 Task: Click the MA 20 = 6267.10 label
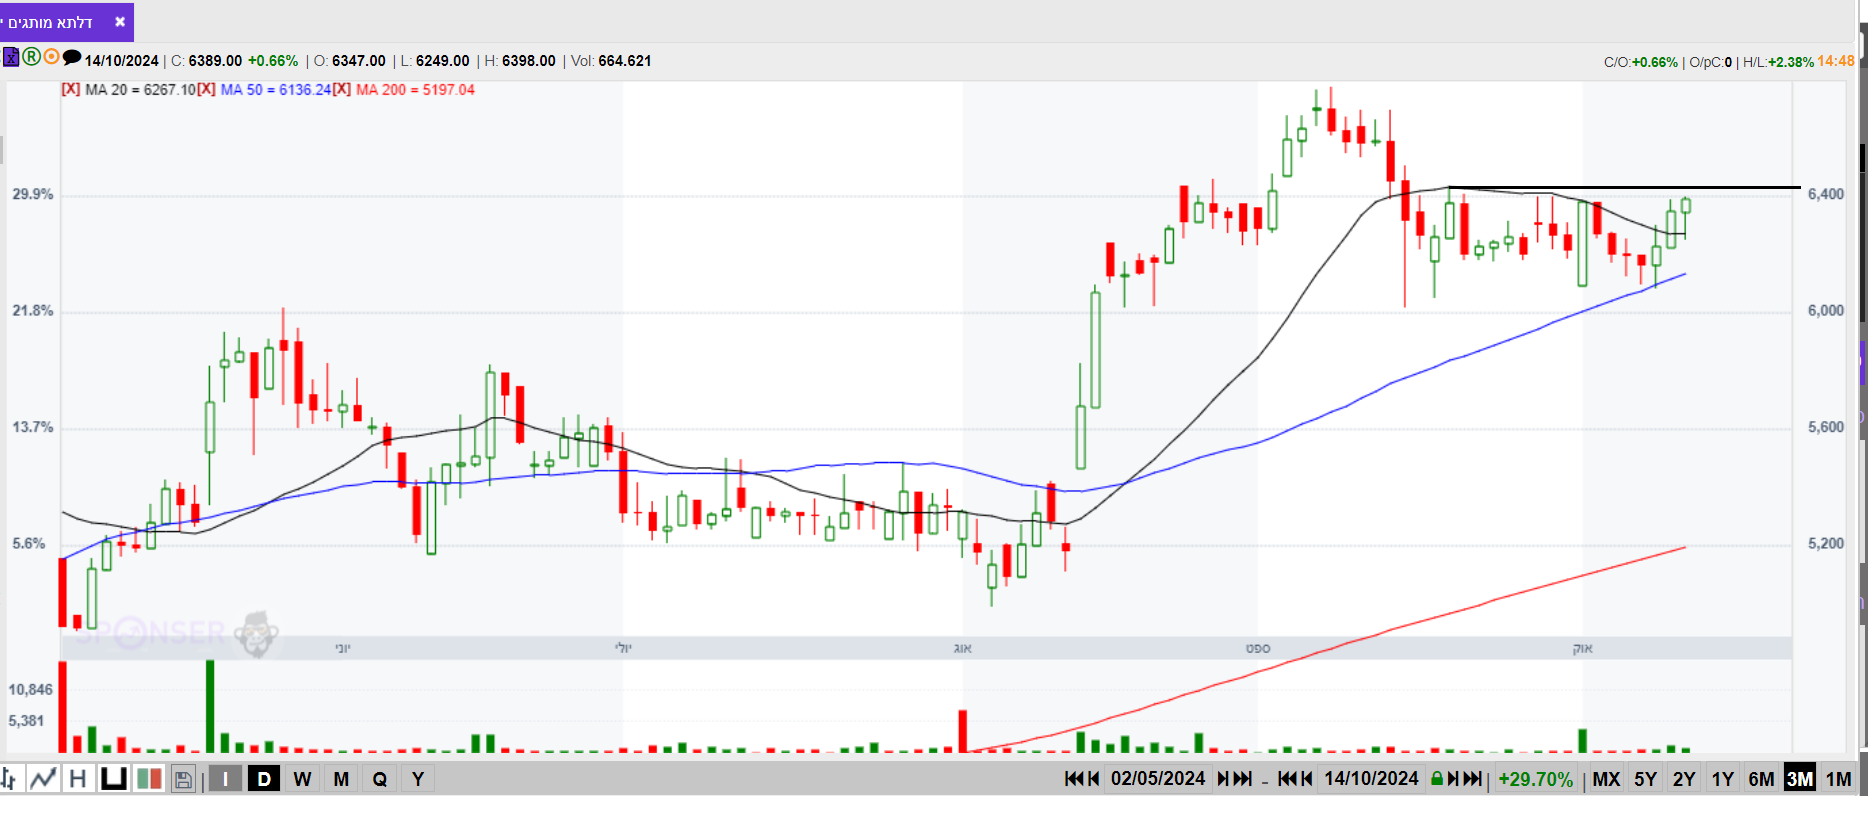click(140, 89)
